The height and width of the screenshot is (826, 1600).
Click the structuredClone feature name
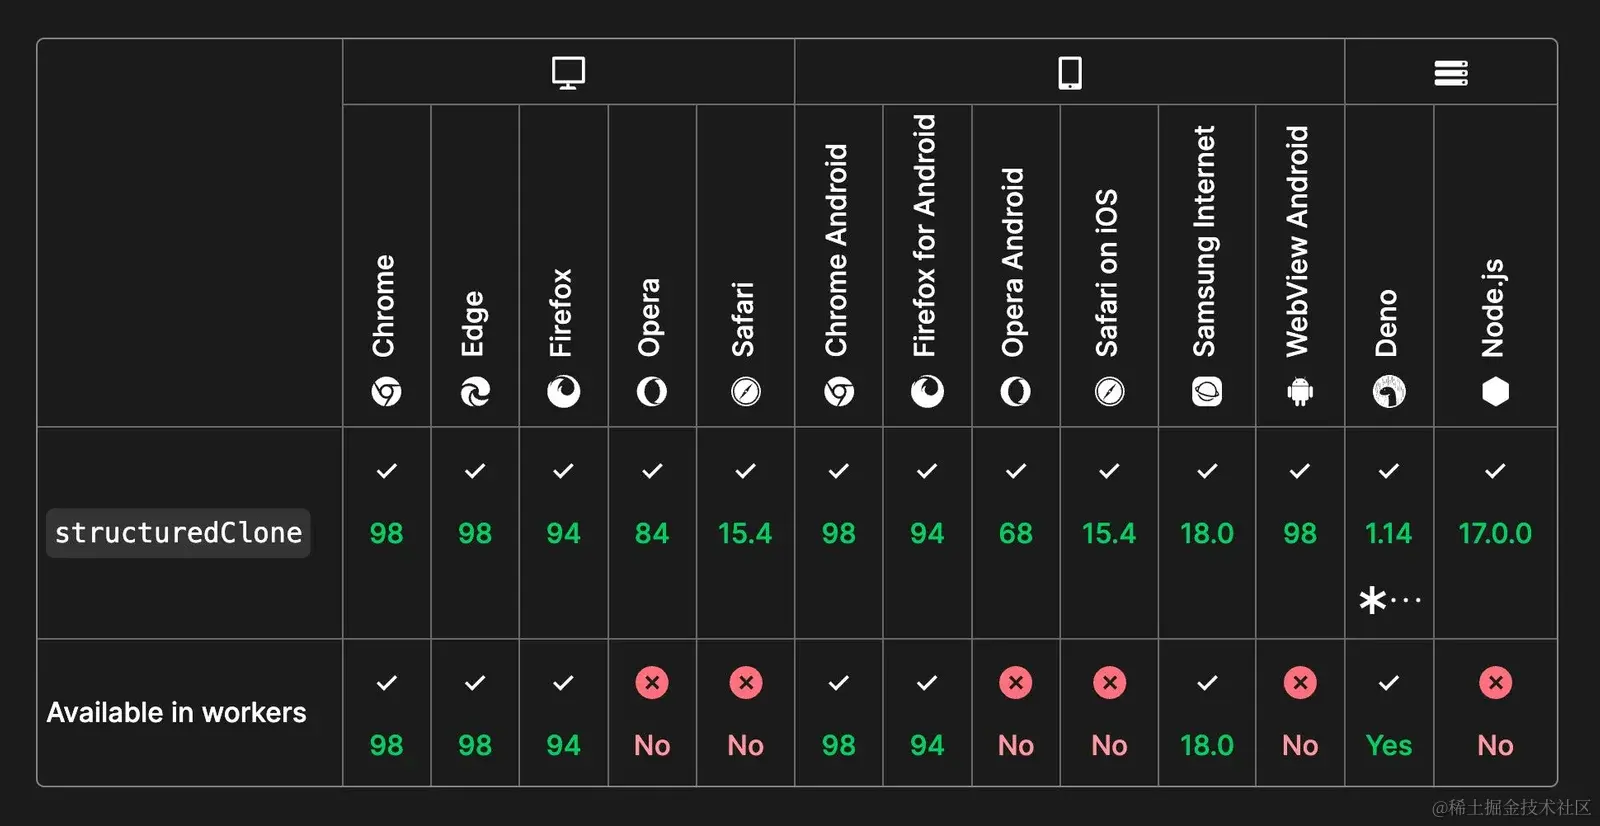tap(178, 533)
